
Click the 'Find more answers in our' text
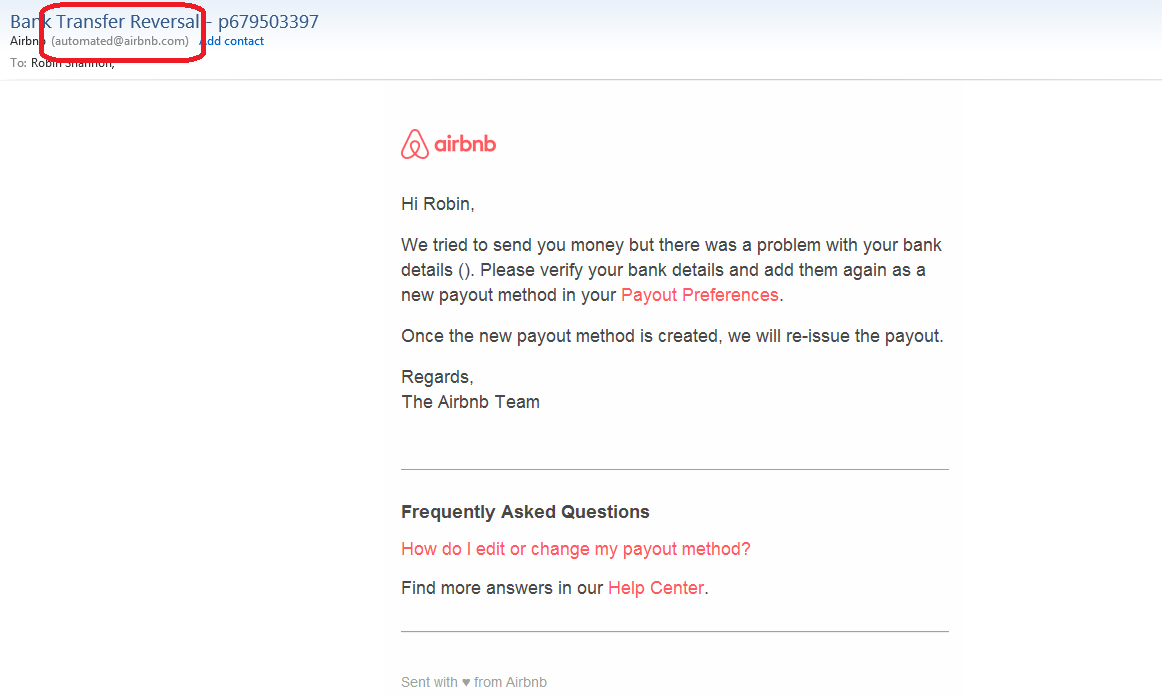(502, 588)
